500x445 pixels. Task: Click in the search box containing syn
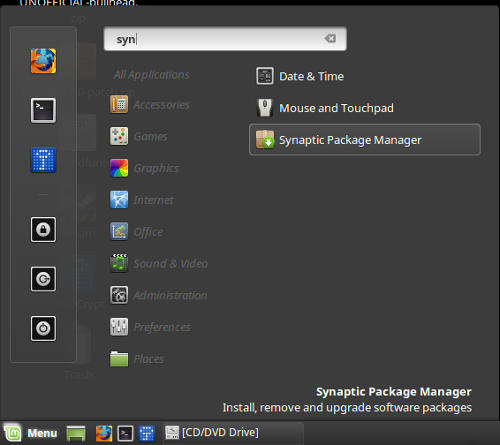click(x=225, y=39)
